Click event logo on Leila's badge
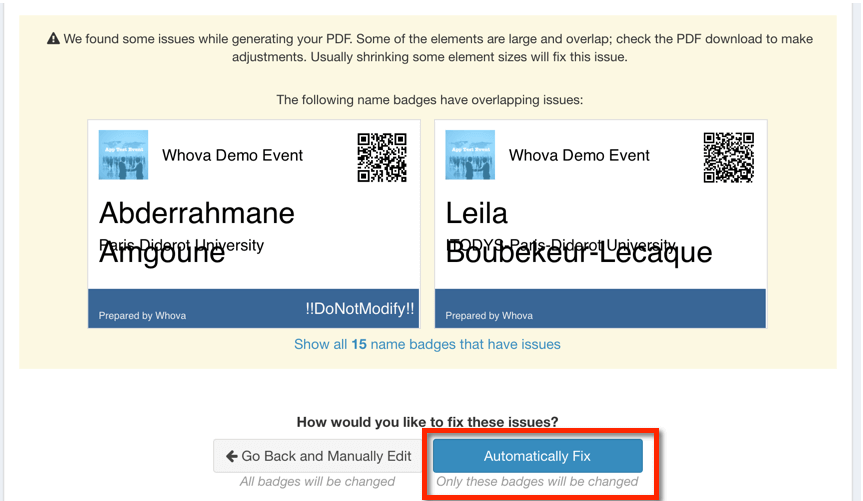Viewport: 863px width, 501px height. point(470,155)
